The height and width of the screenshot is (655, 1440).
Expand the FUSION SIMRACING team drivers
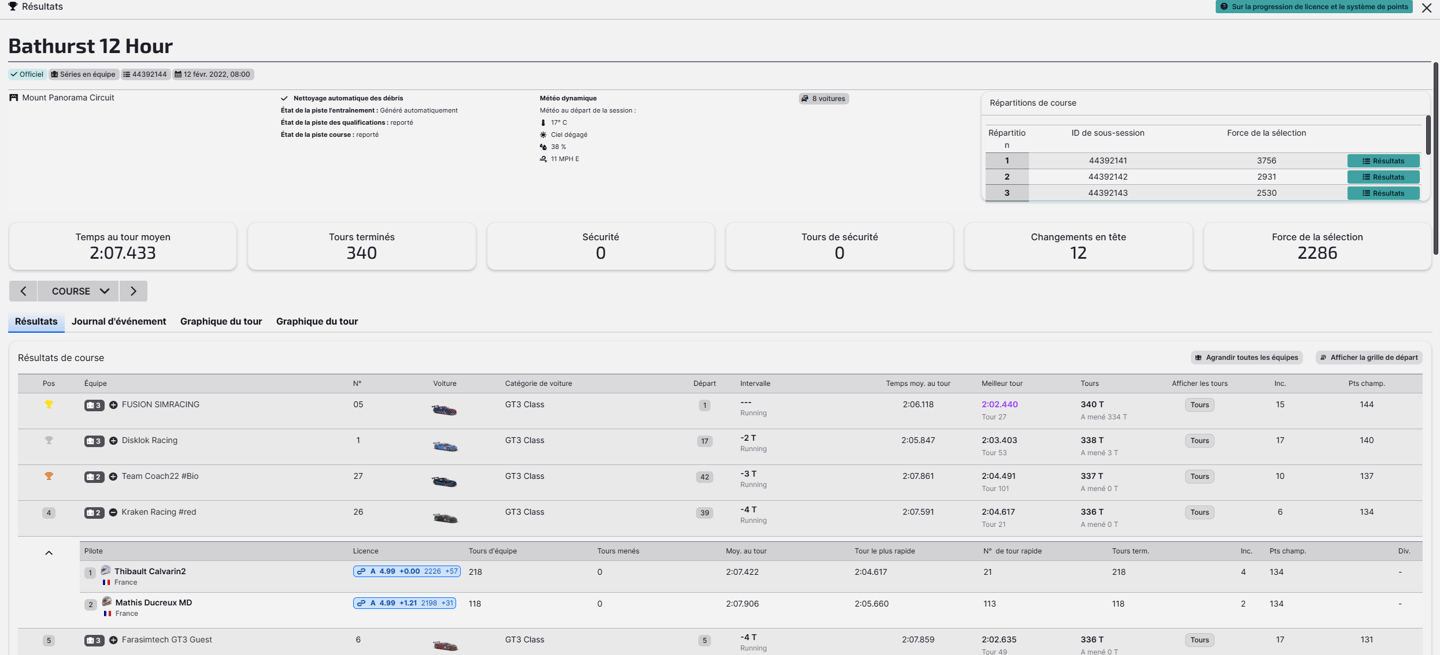(113, 405)
